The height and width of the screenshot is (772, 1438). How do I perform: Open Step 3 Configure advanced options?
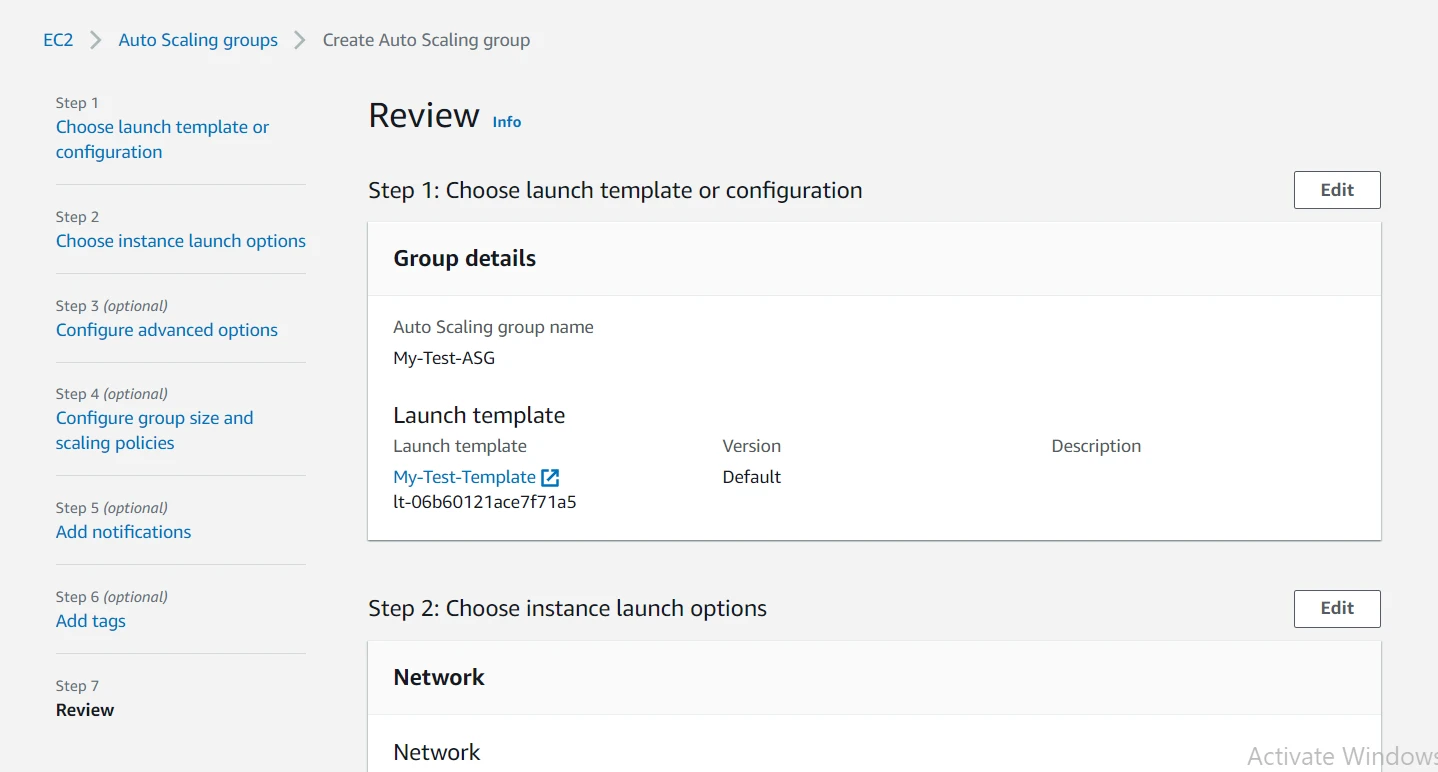(166, 329)
